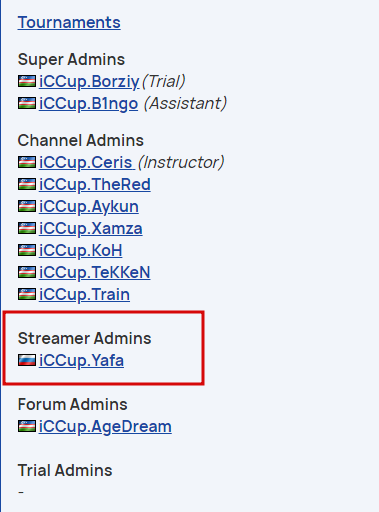The height and width of the screenshot is (512, 379).
Task: Open iCCup.AgeDream forum admin link
Action: click(x=105, y=426)
